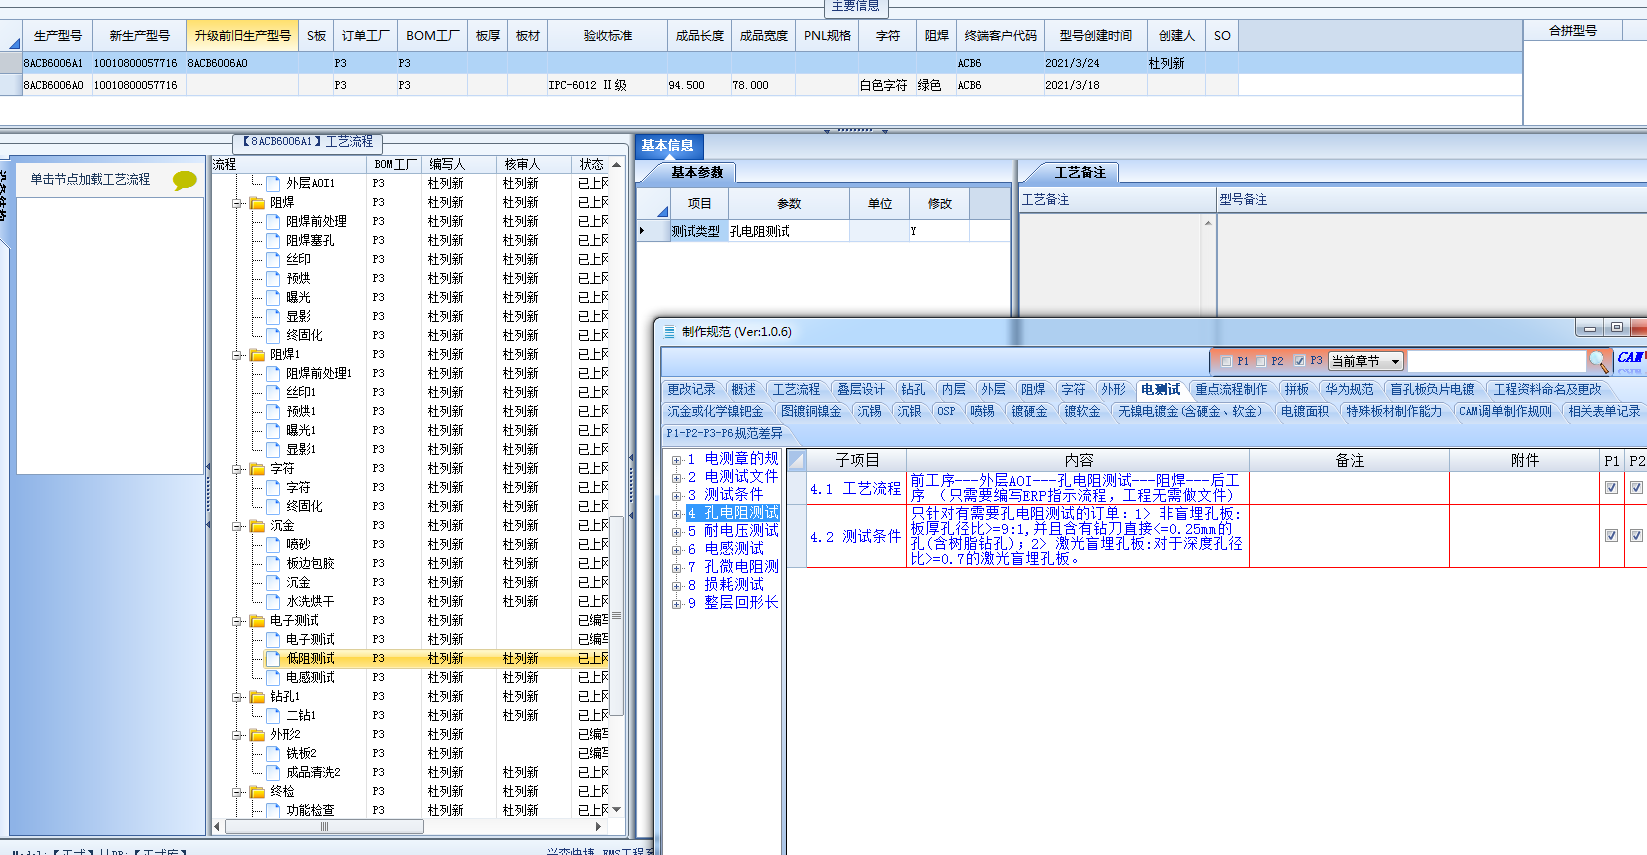
Task: Click the 阻焊 folder icon in process tree
Action: [x=257, y=202]
